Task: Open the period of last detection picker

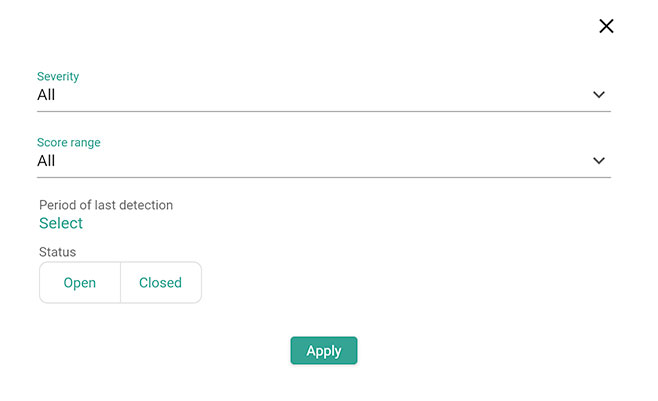Action: point(61,223)
